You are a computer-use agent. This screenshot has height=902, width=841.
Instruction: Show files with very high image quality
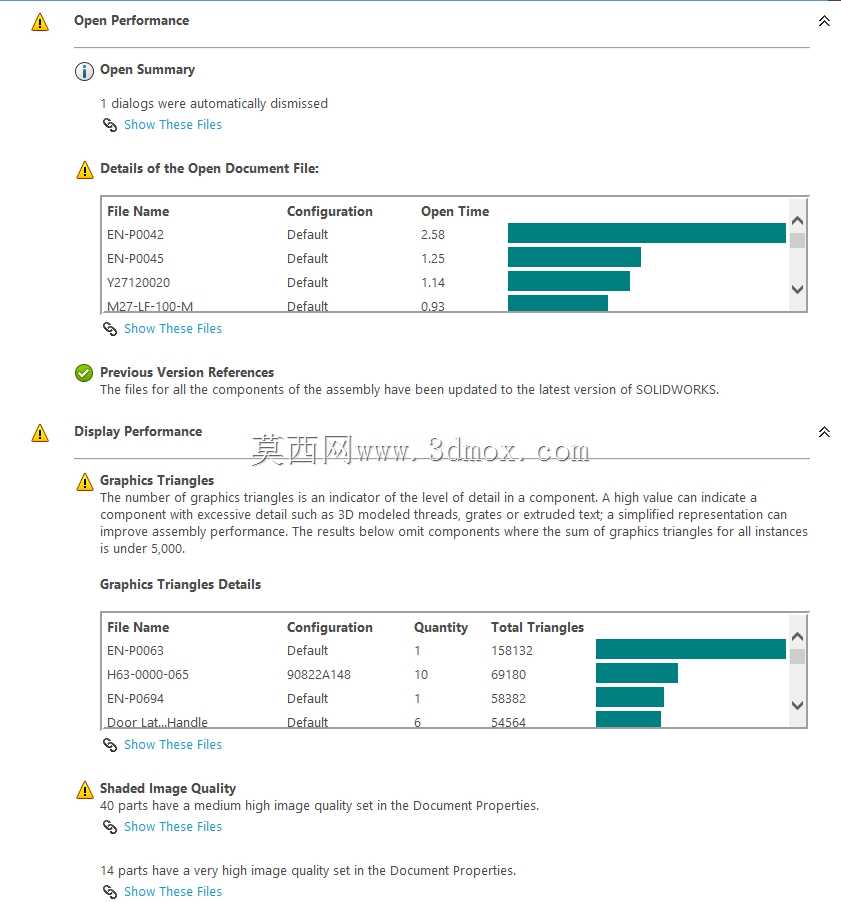click(173, 891)
